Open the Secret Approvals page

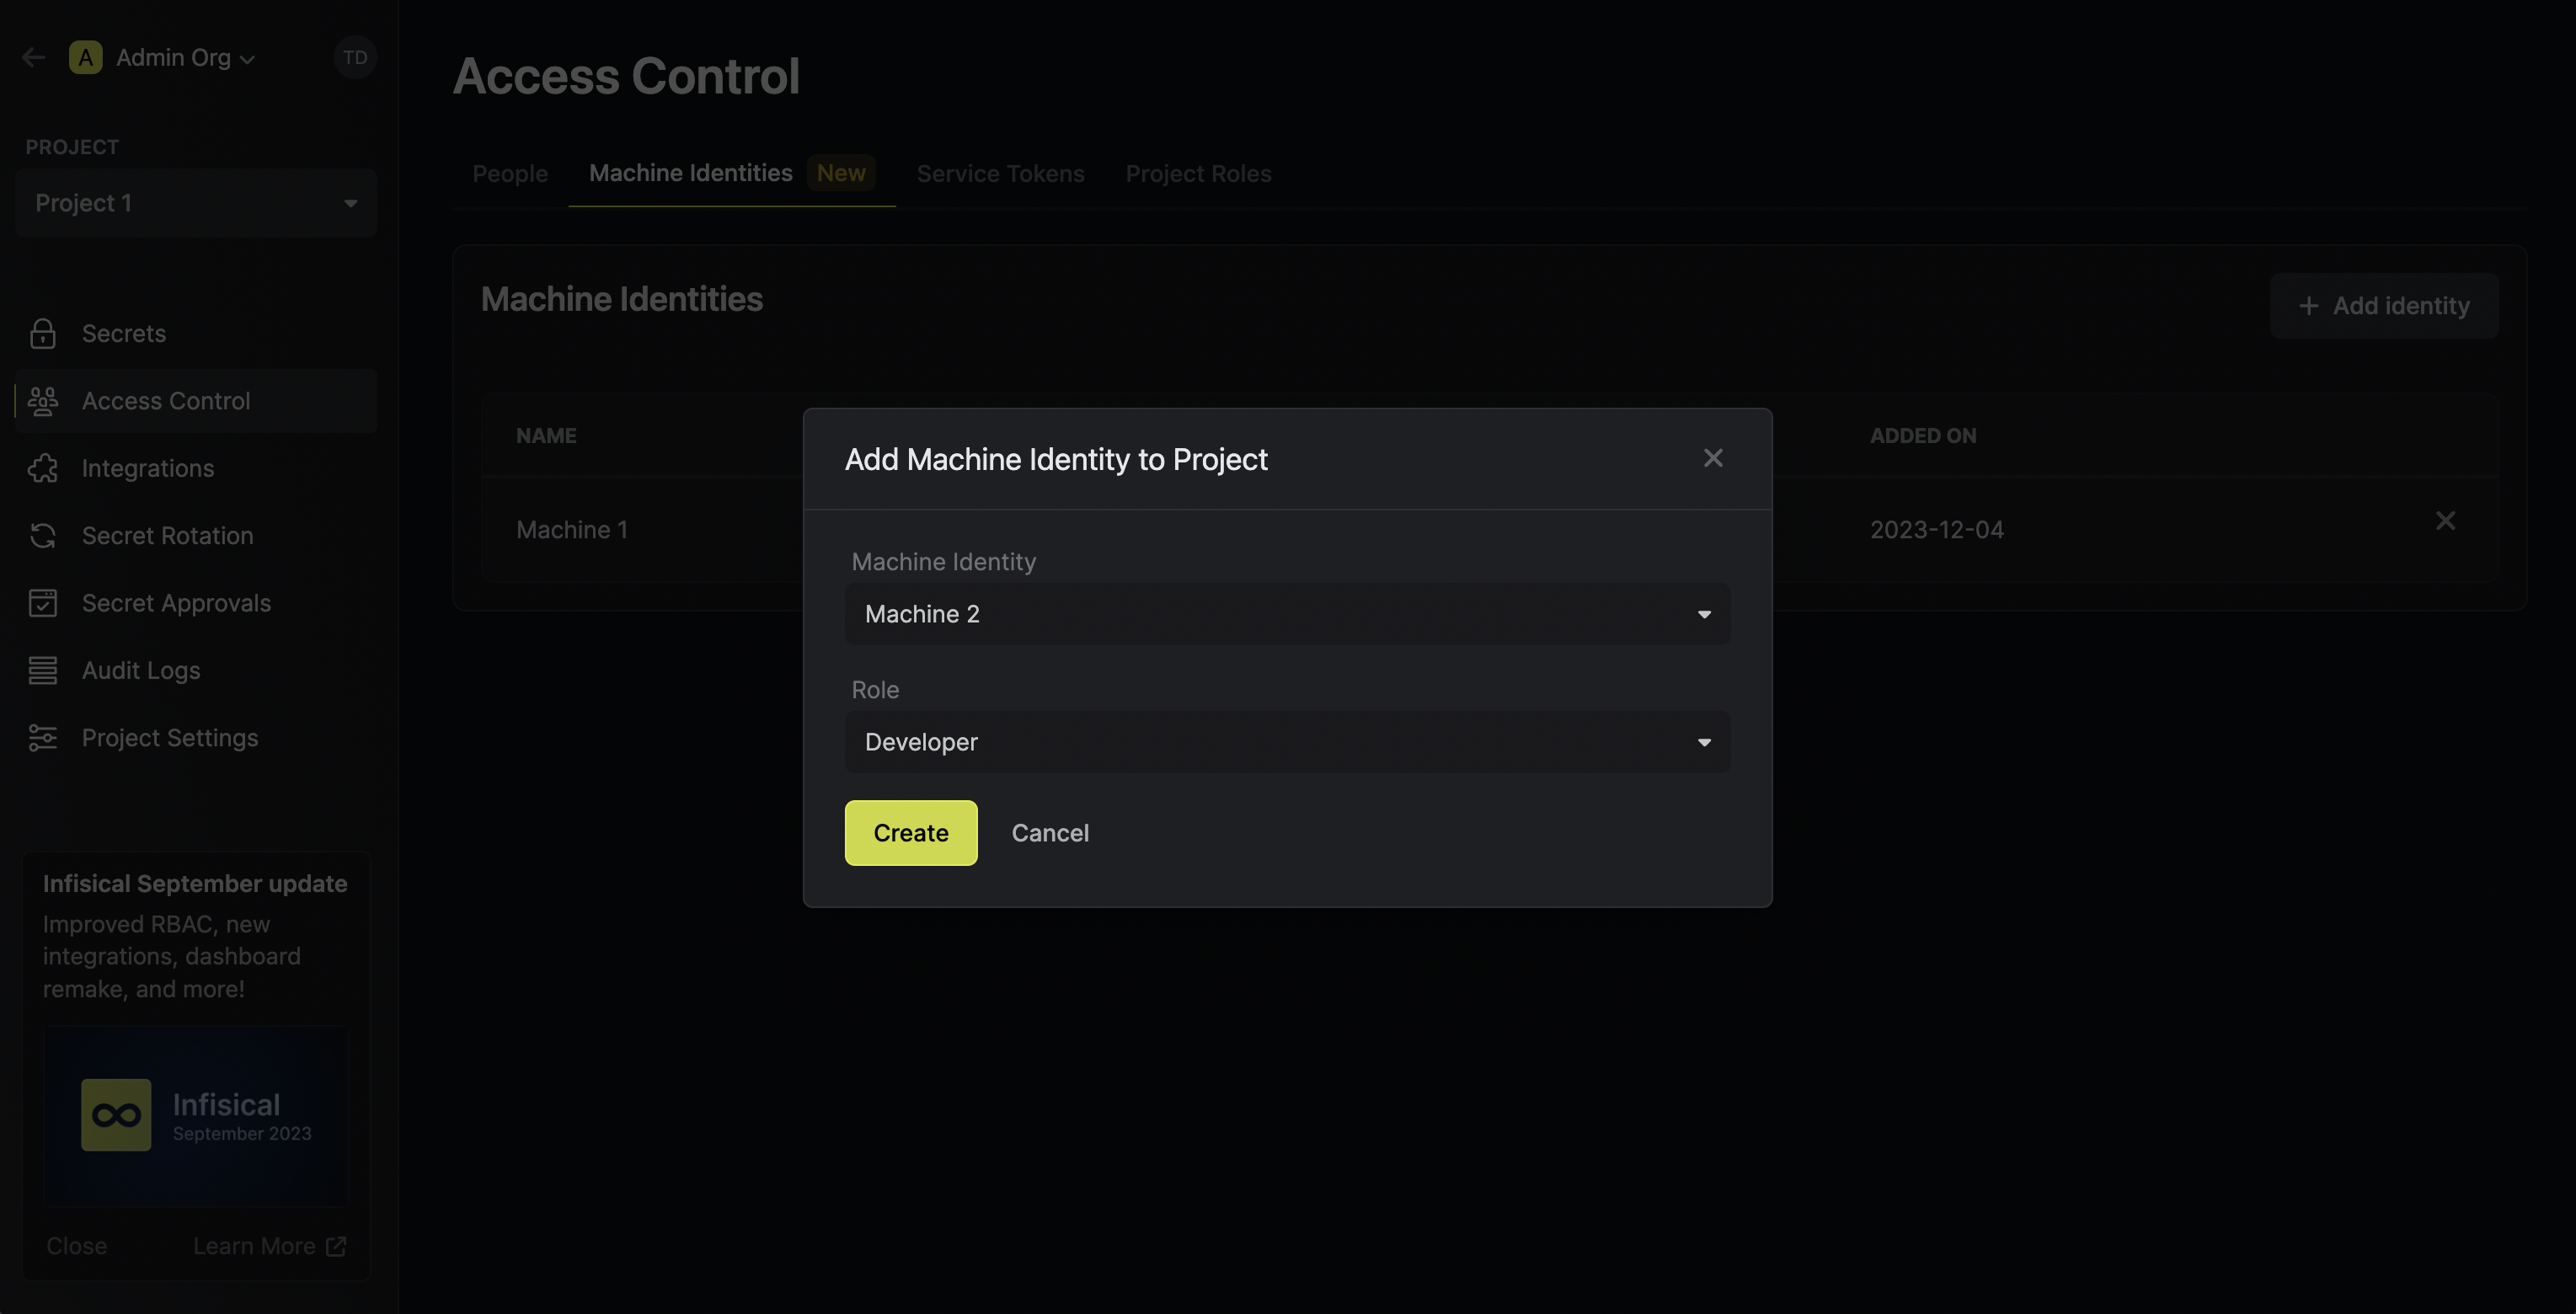pyautogui.click(x=196, y=603)
